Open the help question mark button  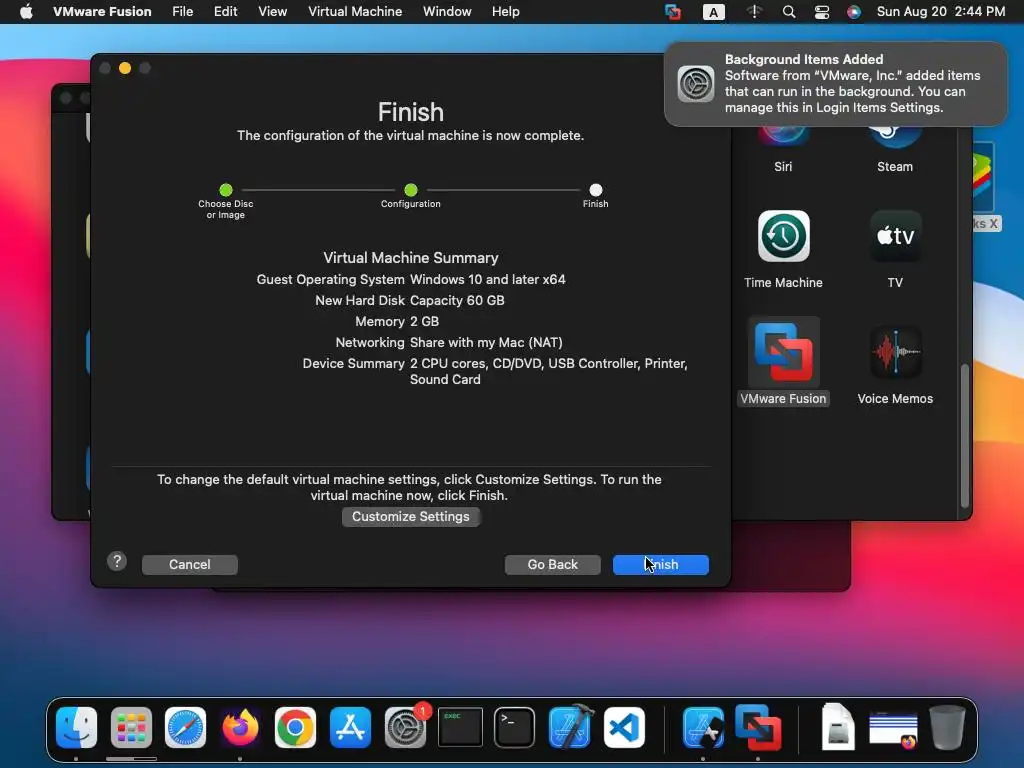coord(117,561)
